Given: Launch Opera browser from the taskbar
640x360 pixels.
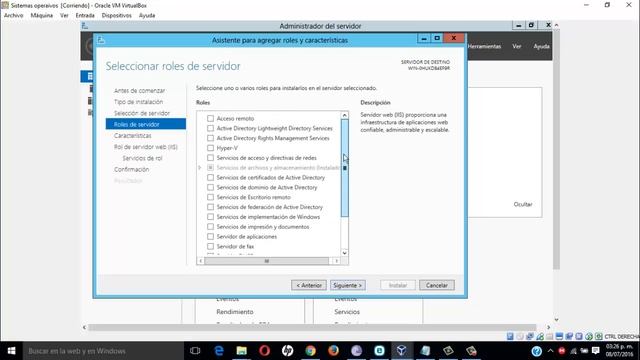Looking at the screenshot, I should [264, 351].
